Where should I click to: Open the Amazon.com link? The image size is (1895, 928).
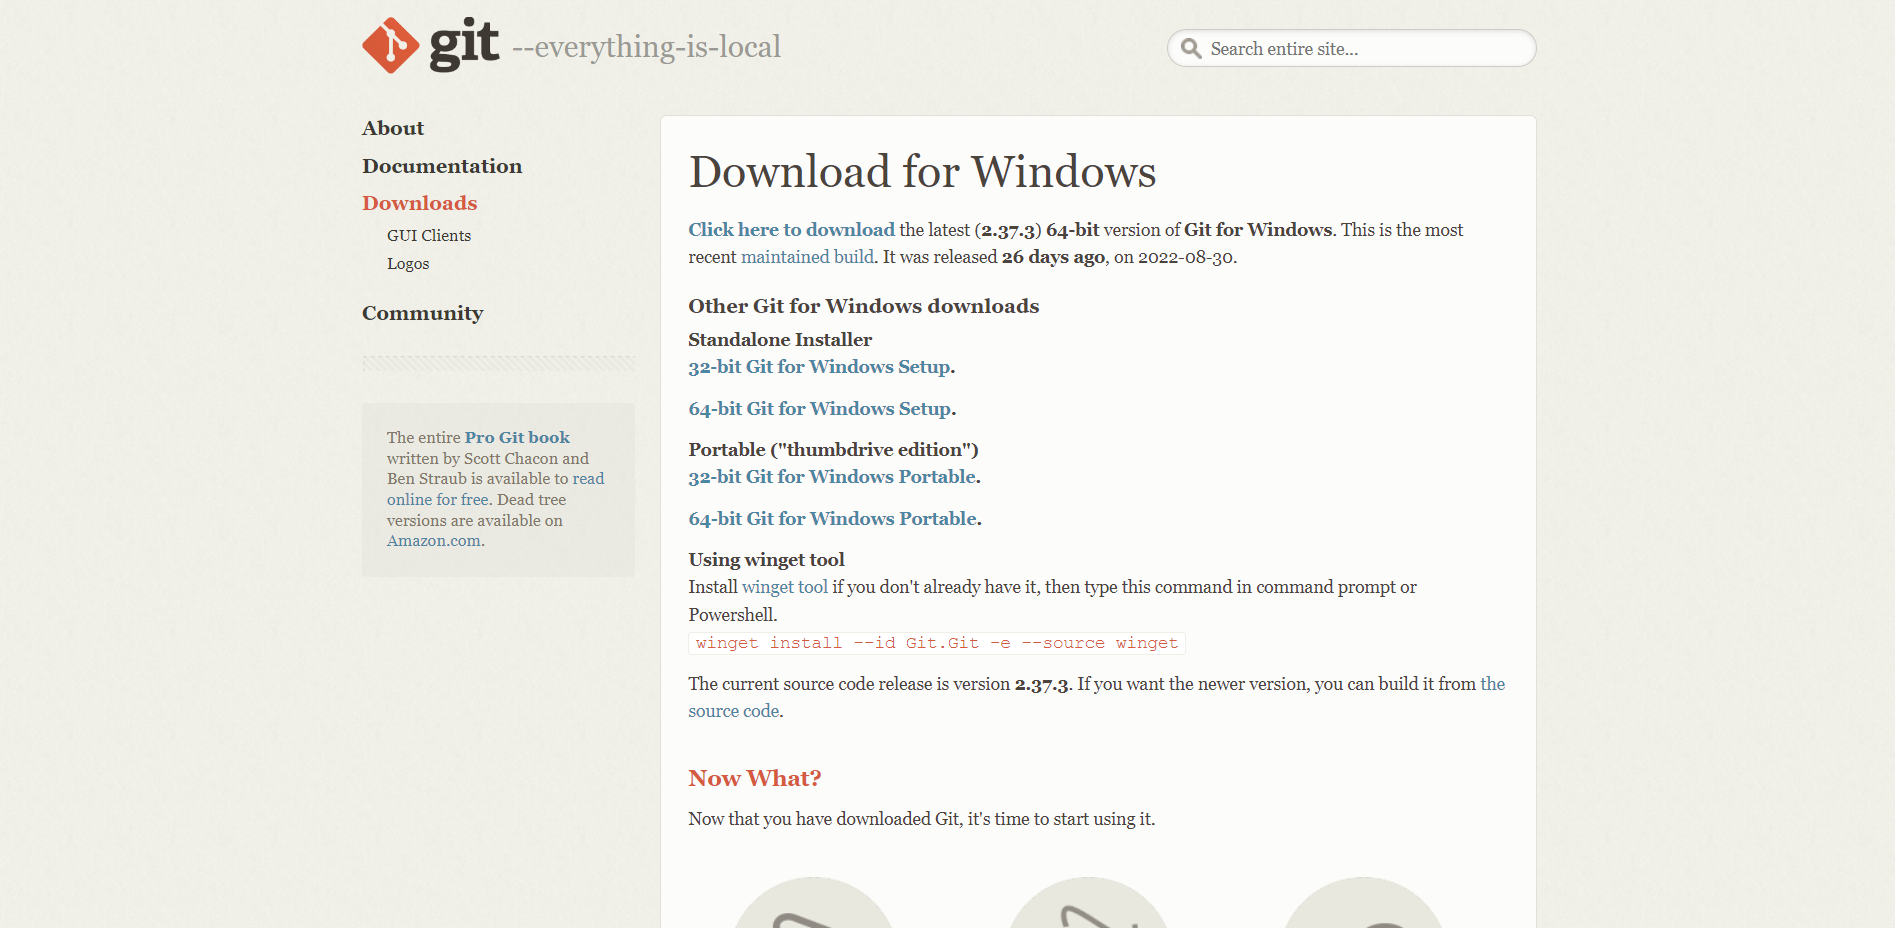(434, 541)
